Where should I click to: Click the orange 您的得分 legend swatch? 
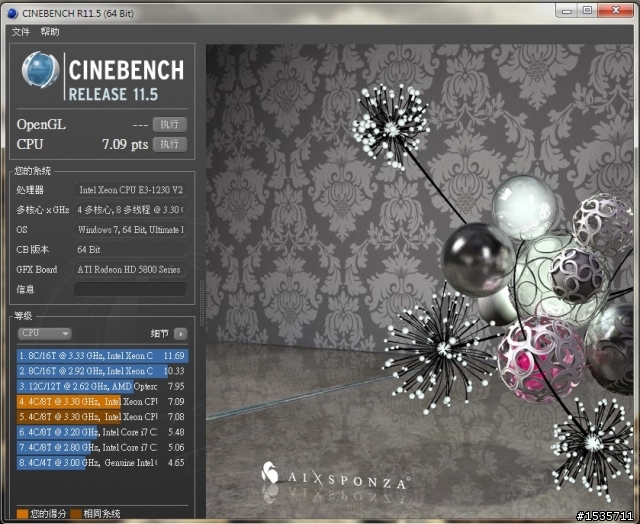click(22, 514)
